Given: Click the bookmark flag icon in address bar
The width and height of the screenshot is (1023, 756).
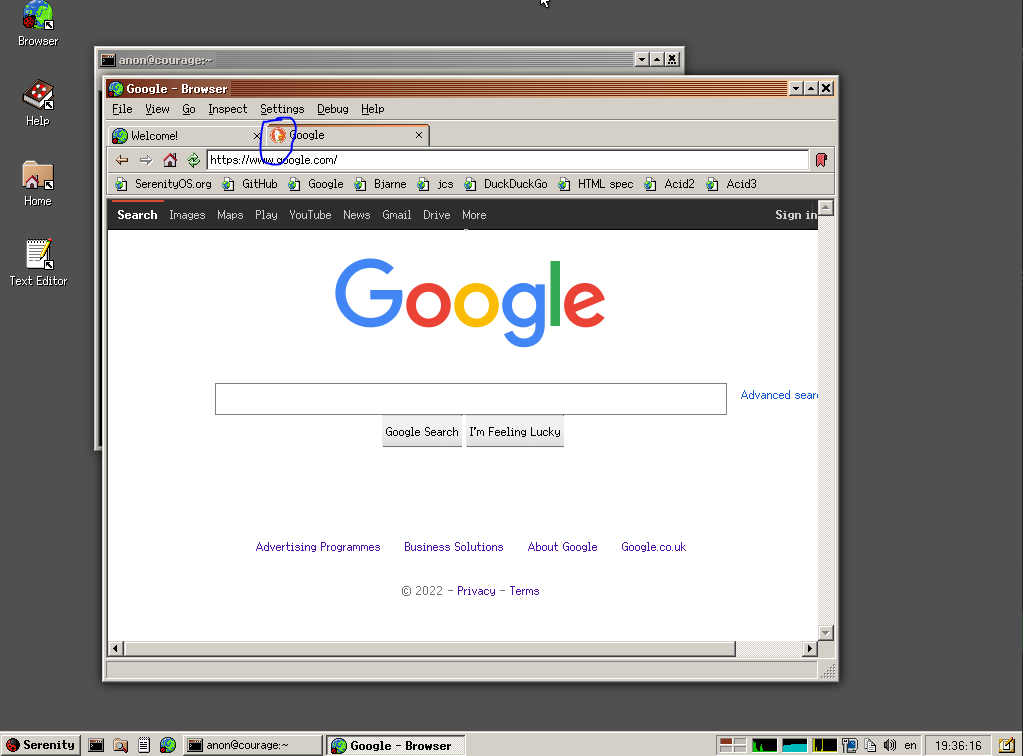Looking at the screenshot, I should click(820, 159).
